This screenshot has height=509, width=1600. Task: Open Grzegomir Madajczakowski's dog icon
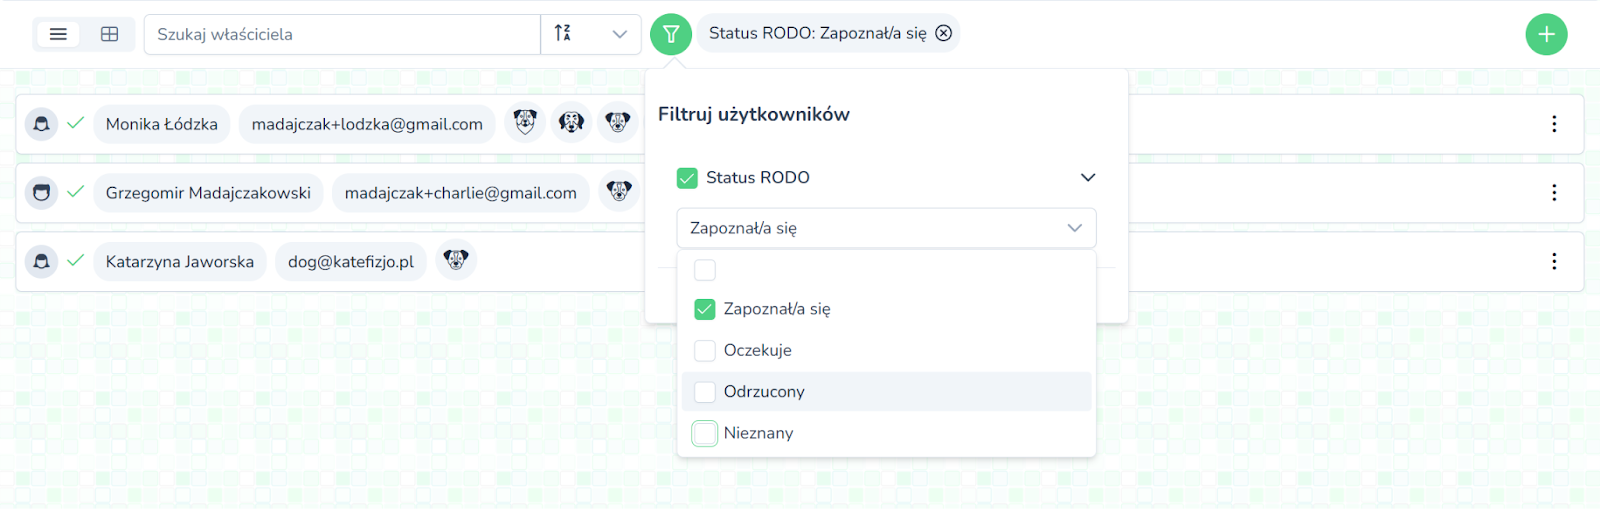[619, 192]
